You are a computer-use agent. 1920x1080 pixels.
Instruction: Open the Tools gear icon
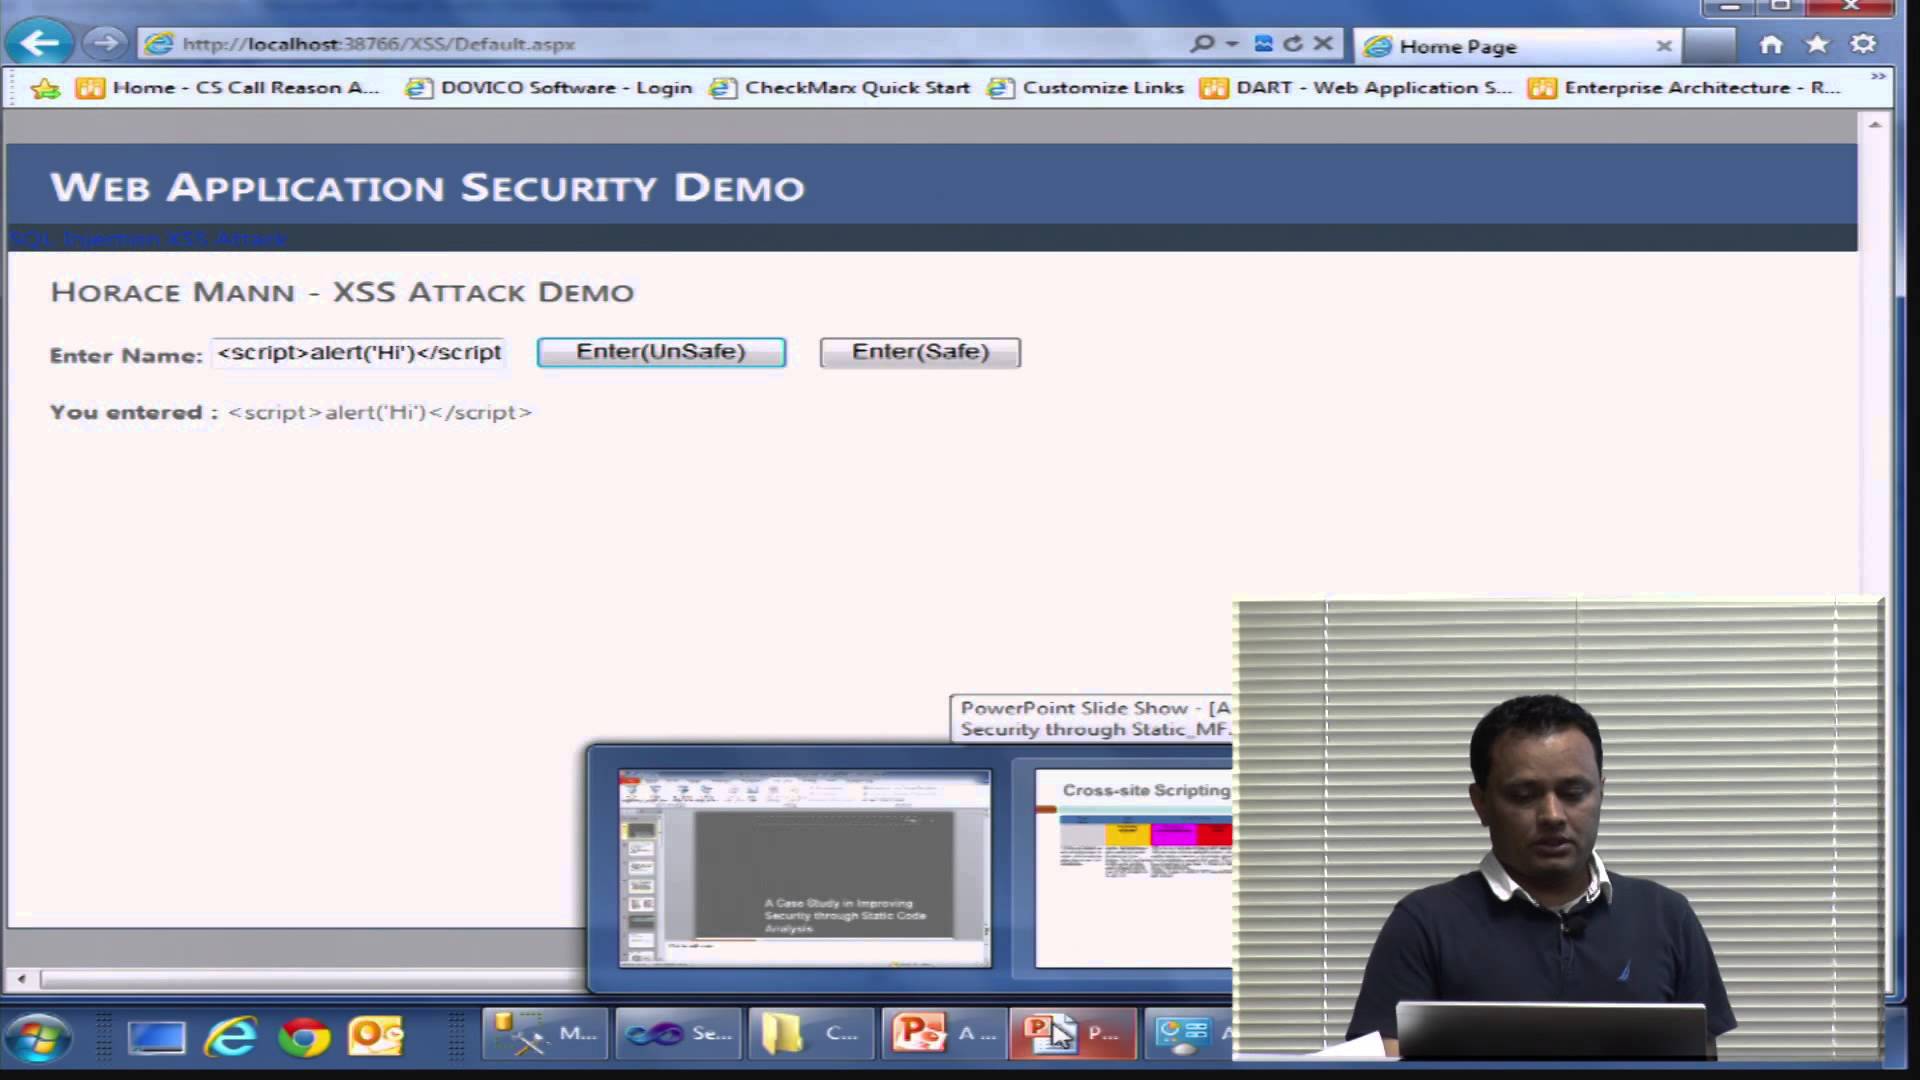1863,44
